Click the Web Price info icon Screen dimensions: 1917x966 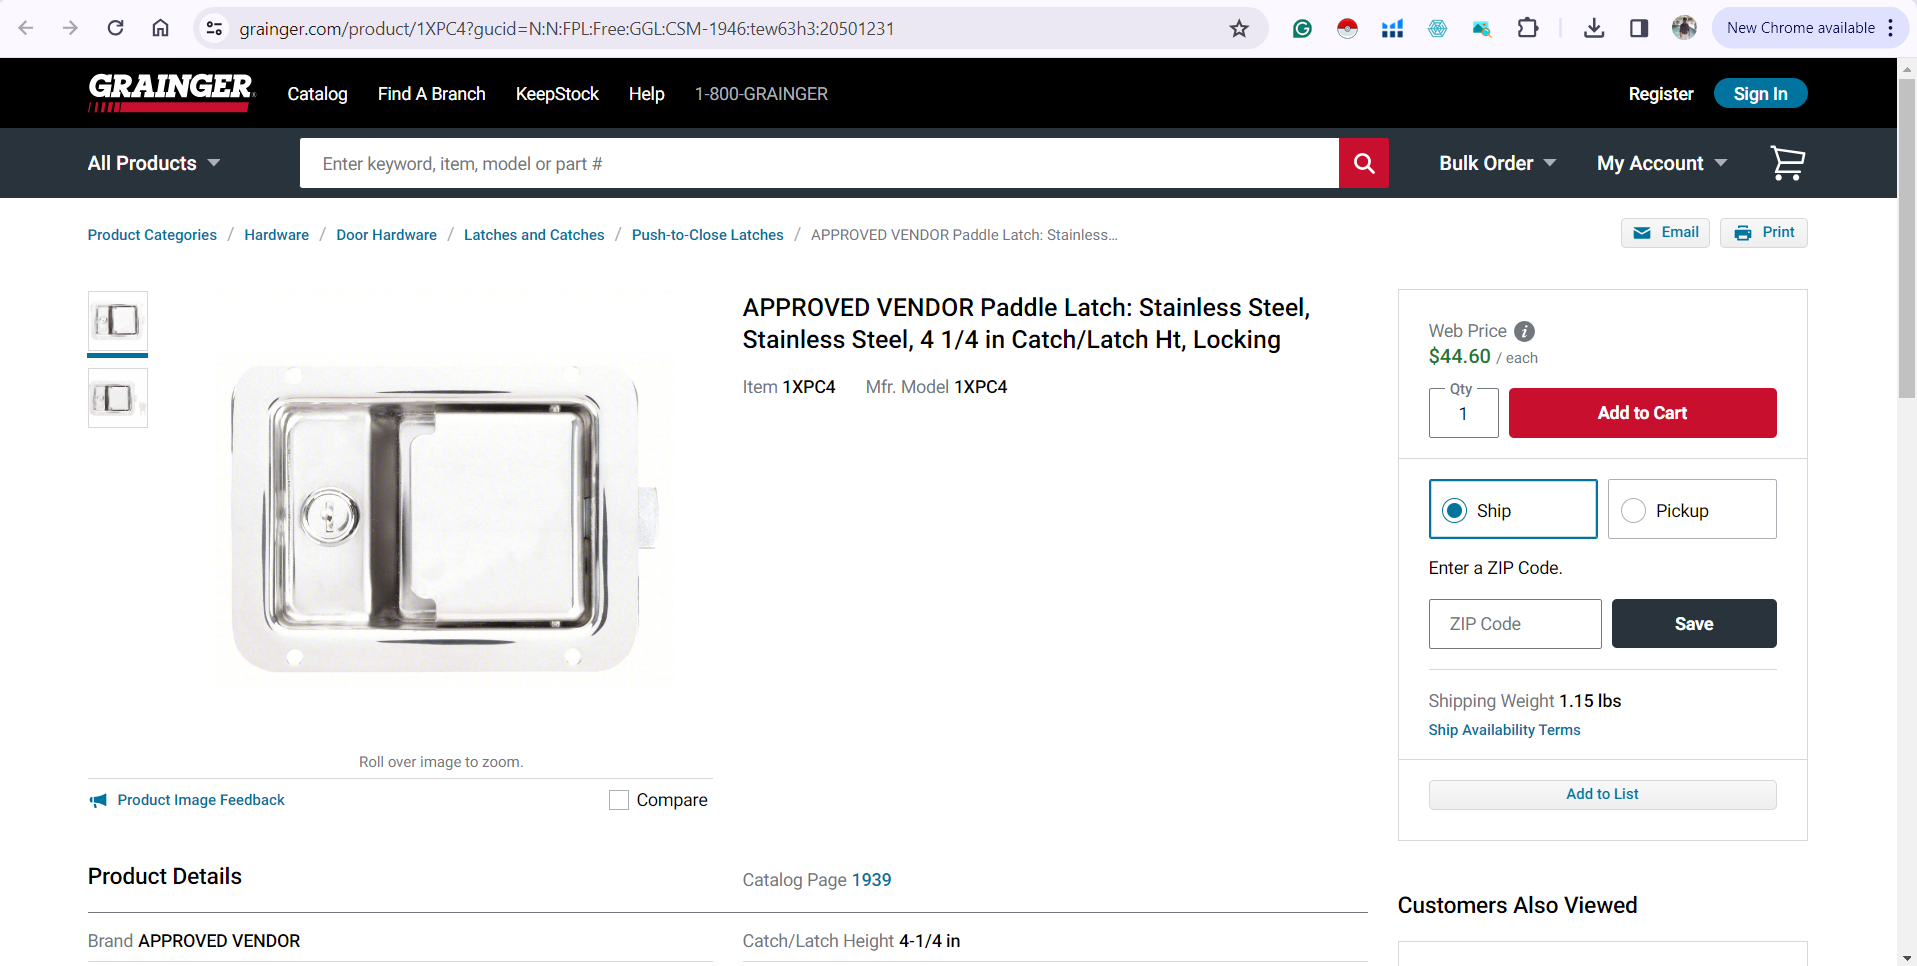click(x=1524, y=331)
